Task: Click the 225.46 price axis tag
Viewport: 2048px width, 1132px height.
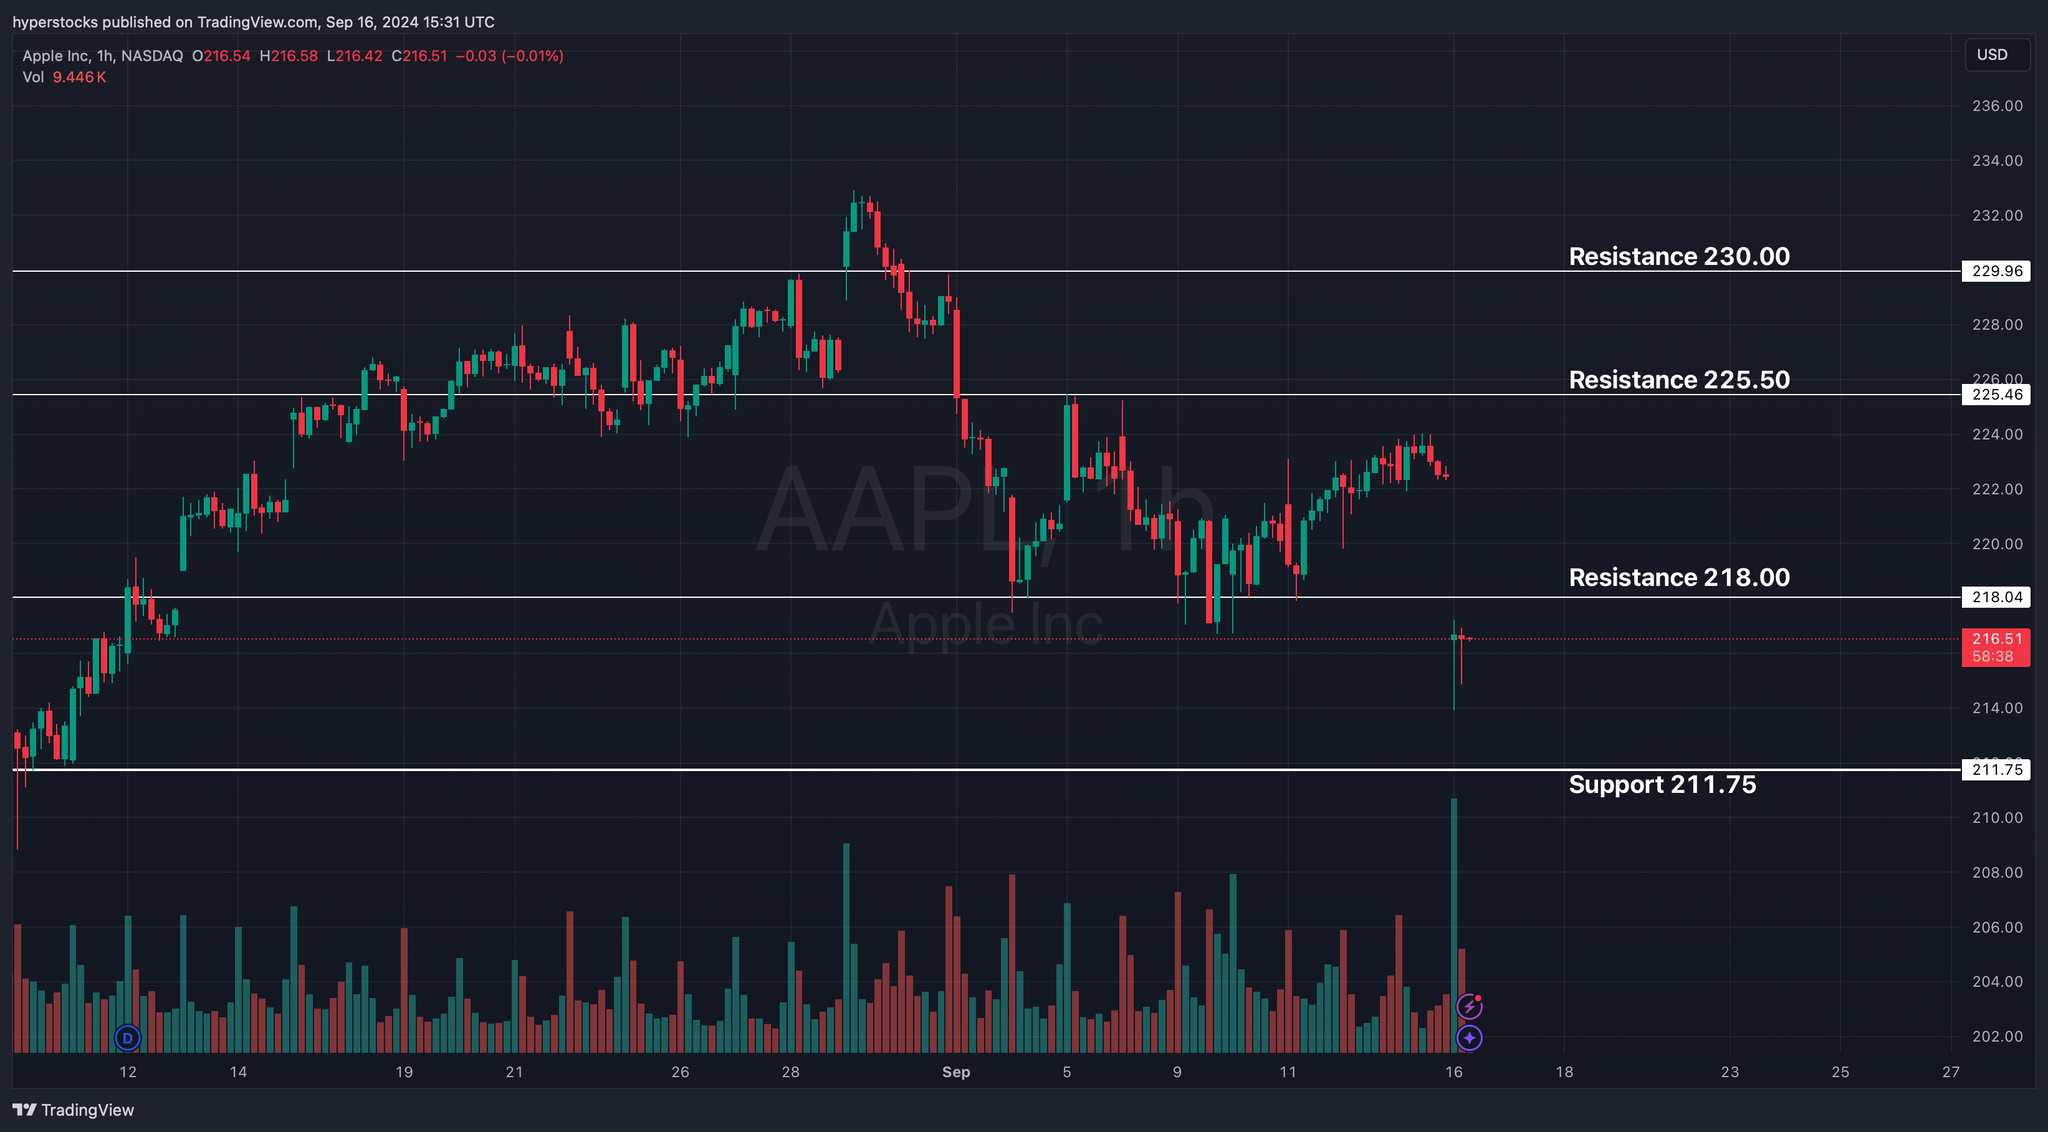Action: (1997, 395)
